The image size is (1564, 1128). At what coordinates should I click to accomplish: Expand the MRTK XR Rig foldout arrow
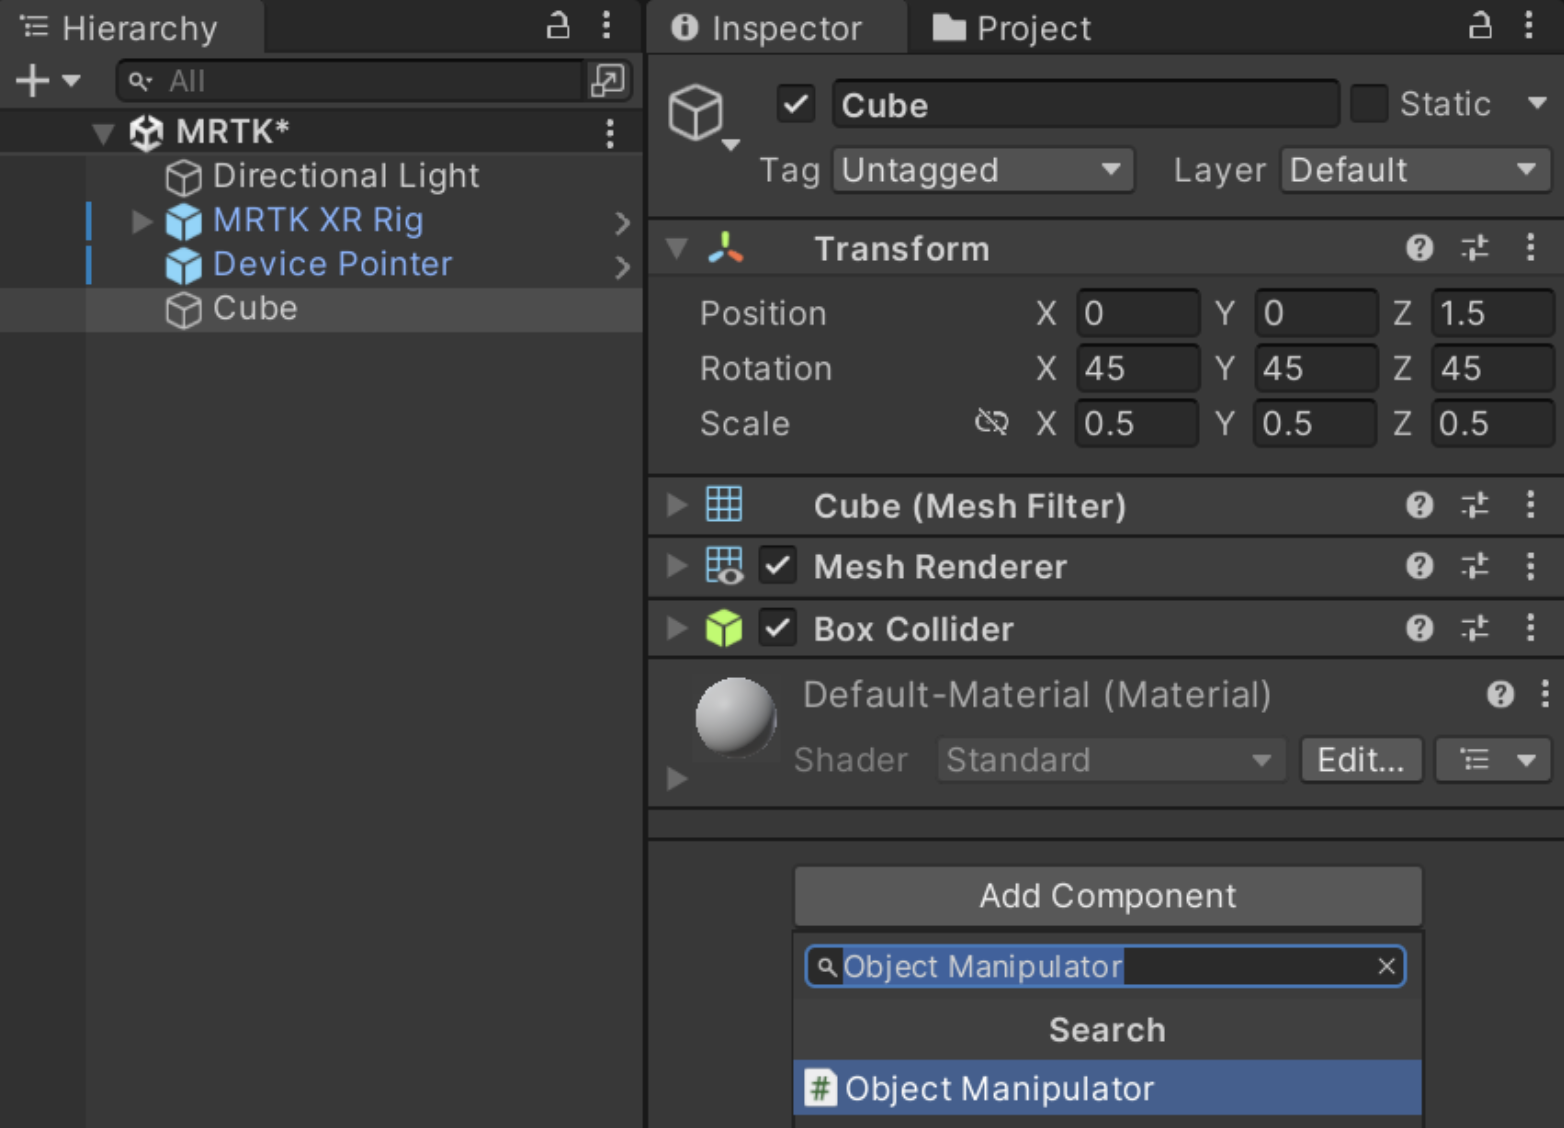[x=142, y=221]
